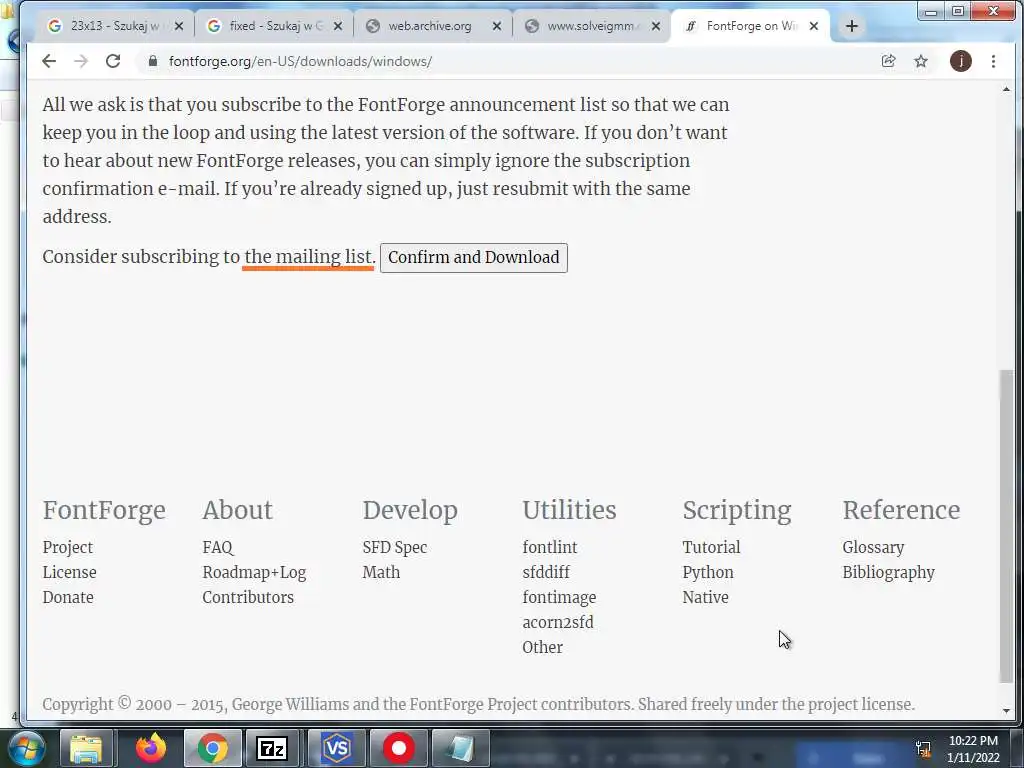Click the Reference footer heading
The image size is (1024, 768).
(901, 510)
